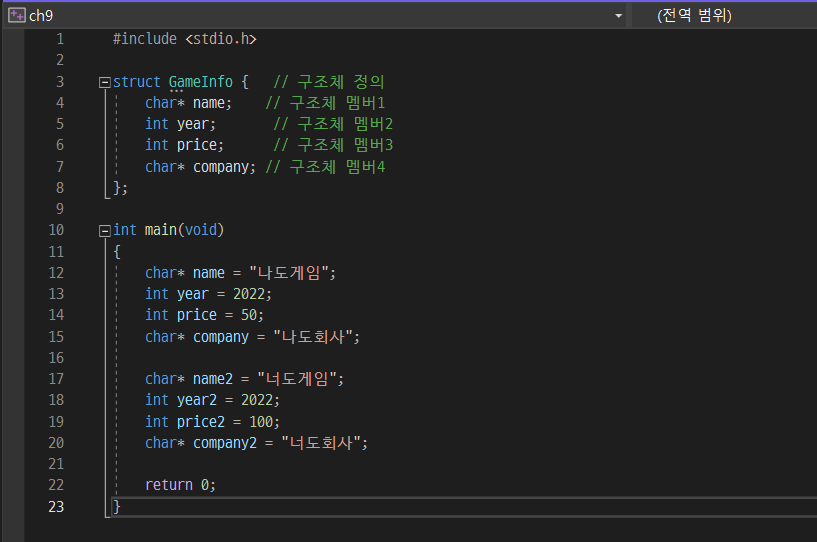Click the GameInfo struct name
Screen dimensions: 817x542
[201, 82]
